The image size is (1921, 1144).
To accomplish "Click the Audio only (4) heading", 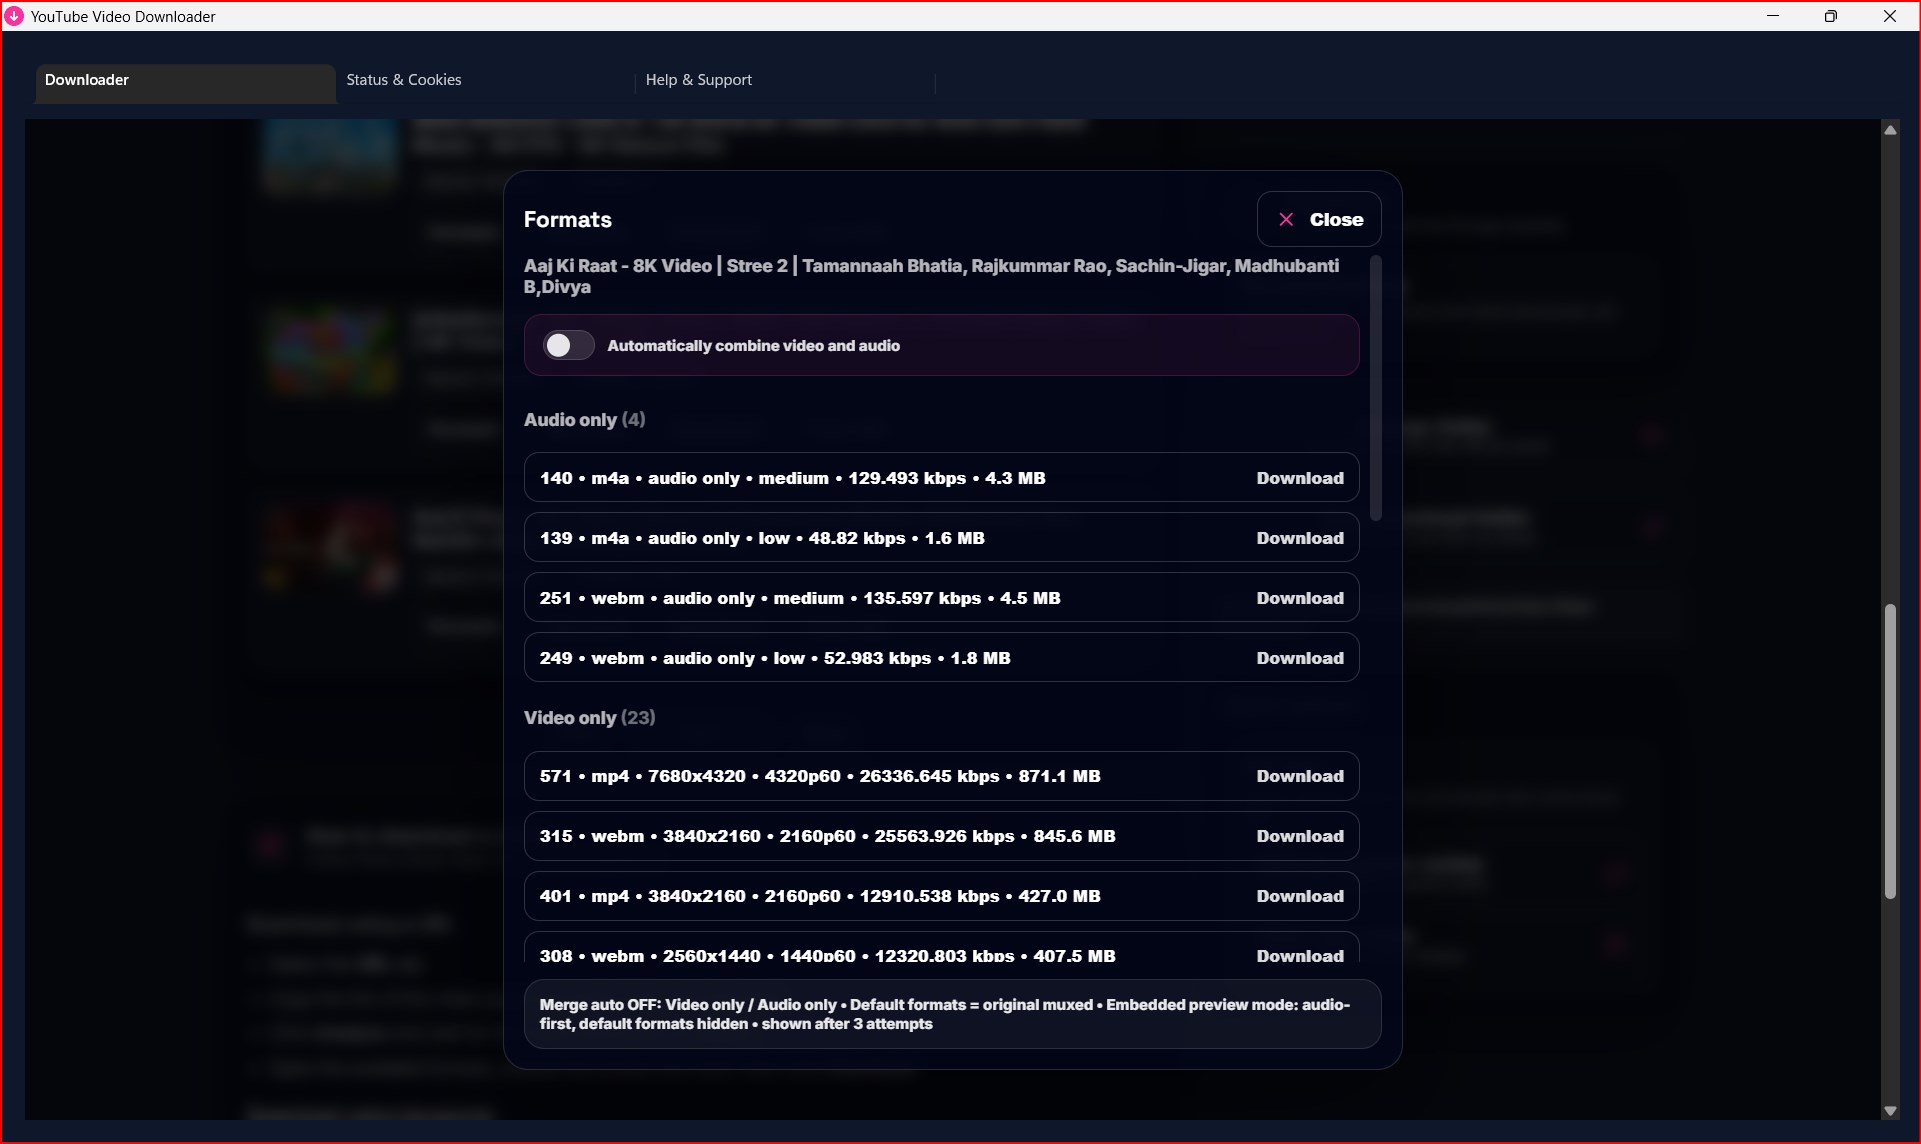I will 585,420.
